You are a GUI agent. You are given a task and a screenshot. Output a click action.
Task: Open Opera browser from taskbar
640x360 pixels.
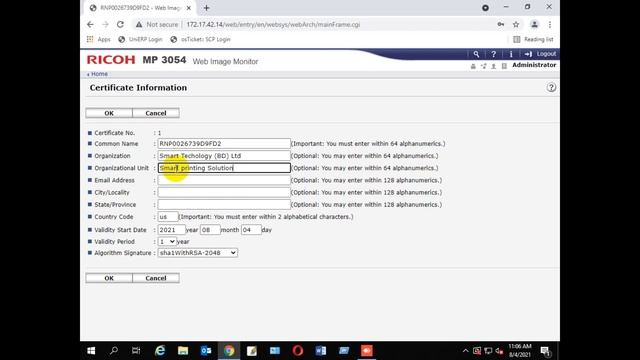click(x=298, y=351)
